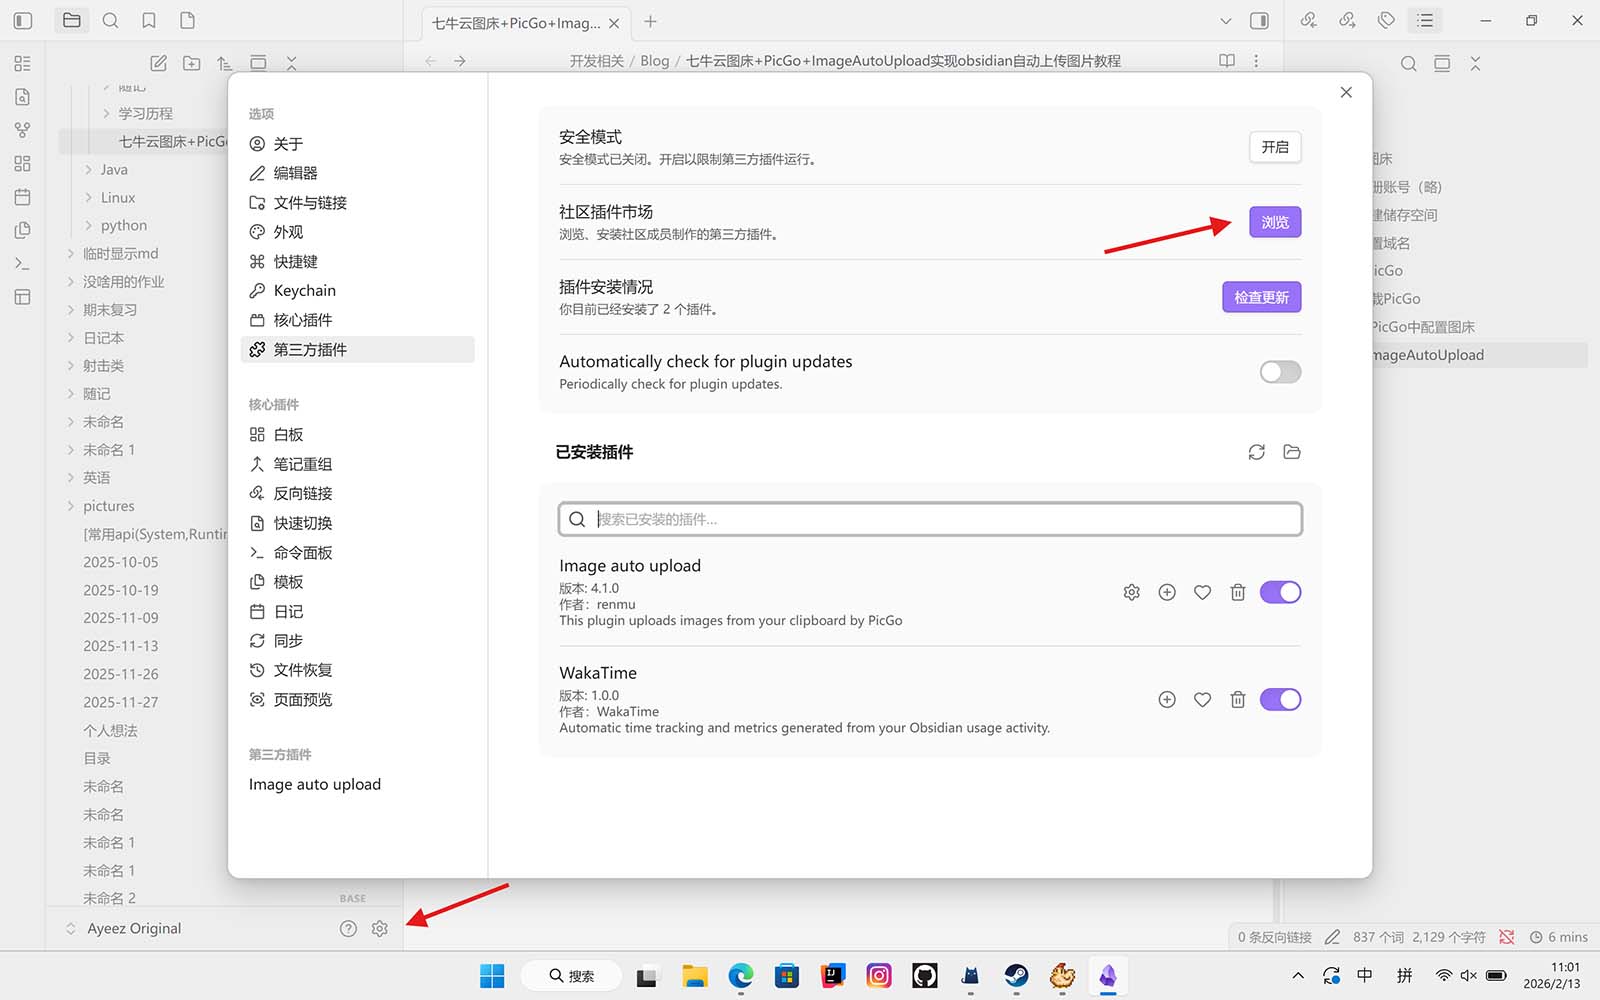Open 核心插件 settings section

pyautogui.click(x=302, y=320)
